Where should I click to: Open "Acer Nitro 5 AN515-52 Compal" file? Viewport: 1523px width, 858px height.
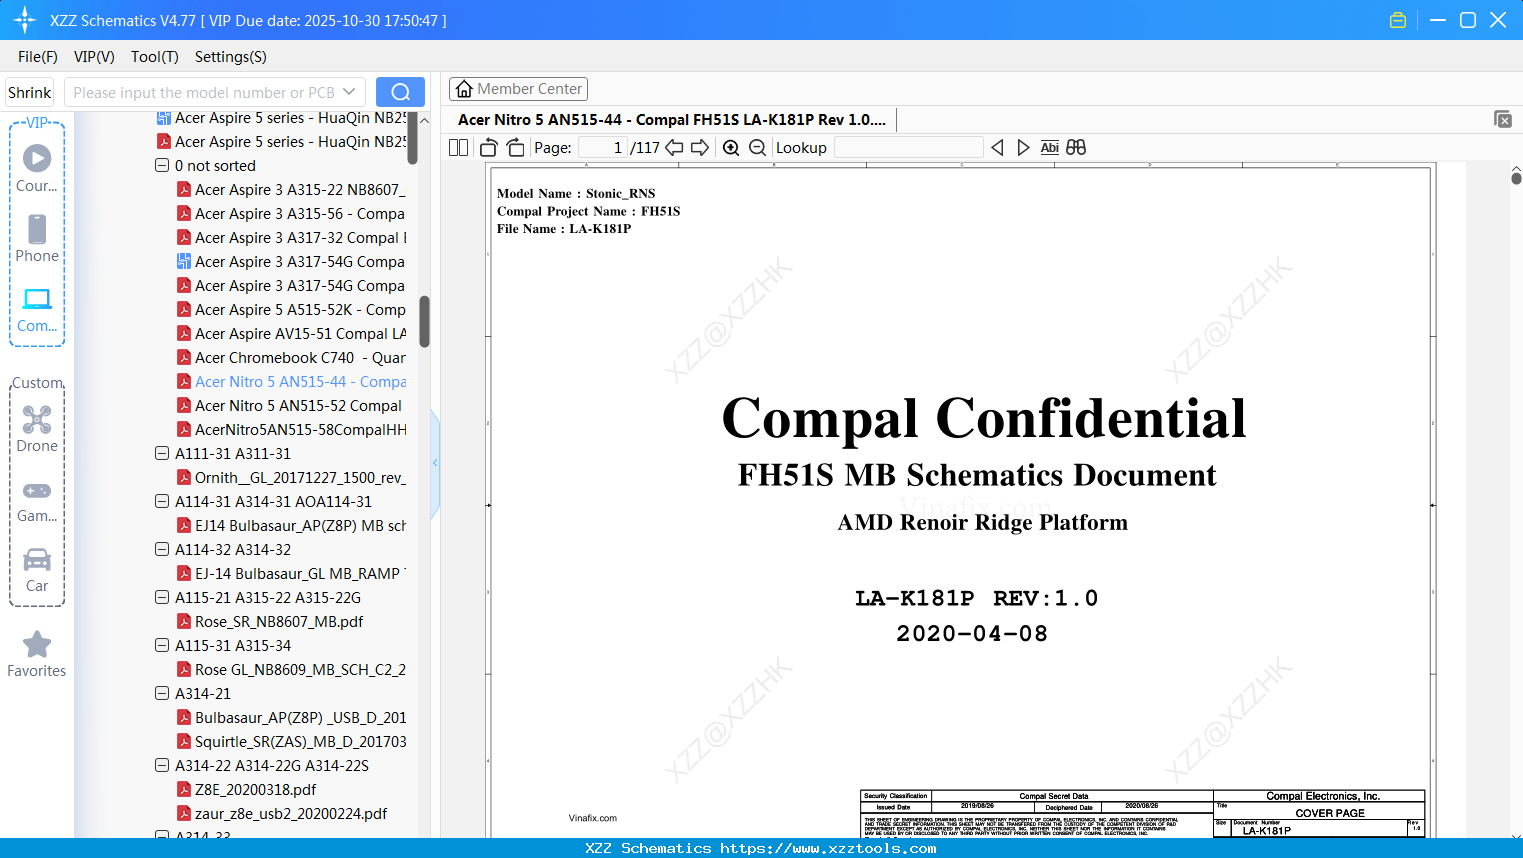coord(289,406)
